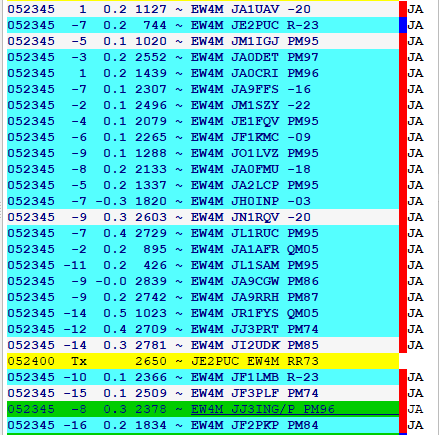
Task: Select the yellow Tx JE2PUC EW4M RR73 row
Action: [x=203, y=361]
